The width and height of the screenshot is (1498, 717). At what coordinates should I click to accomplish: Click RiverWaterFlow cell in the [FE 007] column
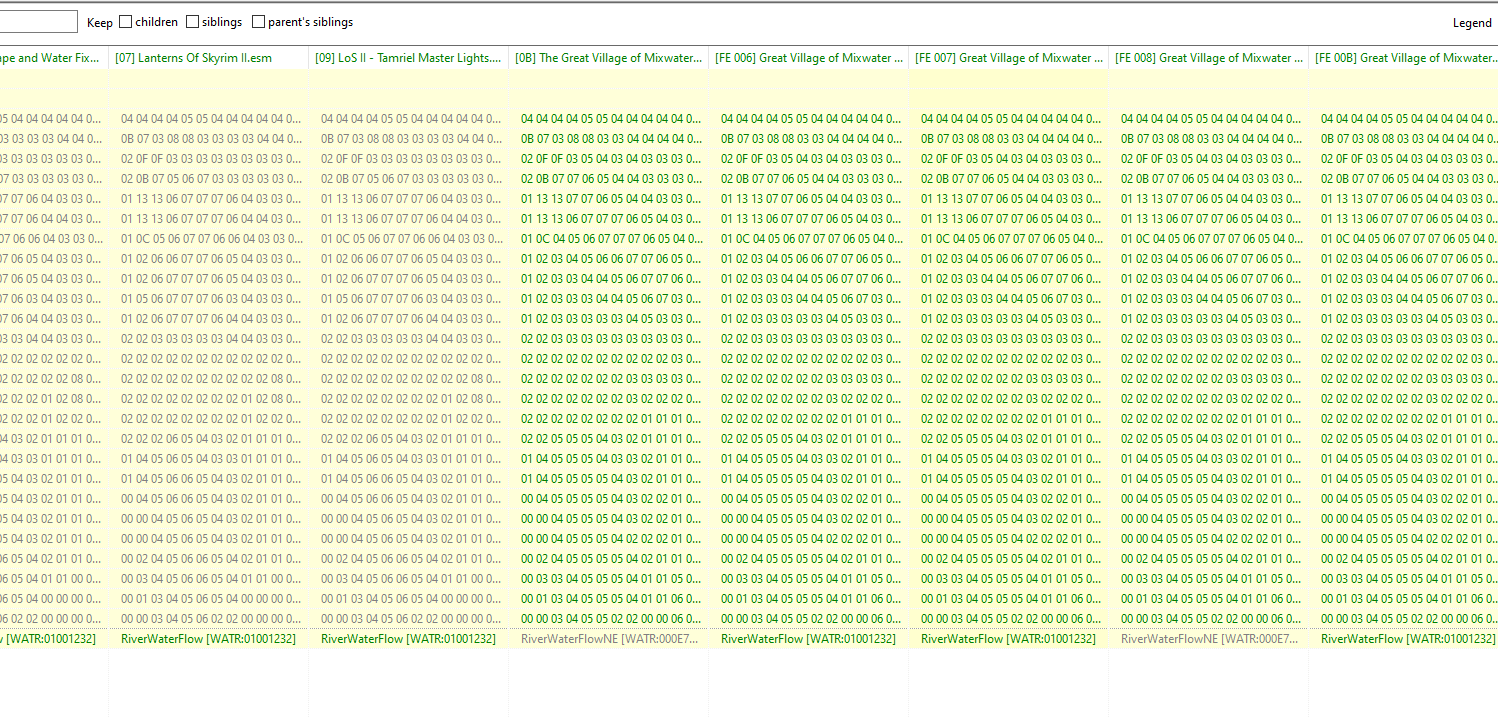1008,638
